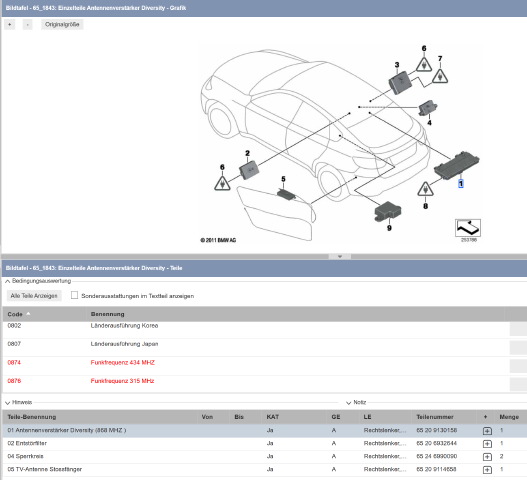Zoom out graphic with minus button

(28, 25)
